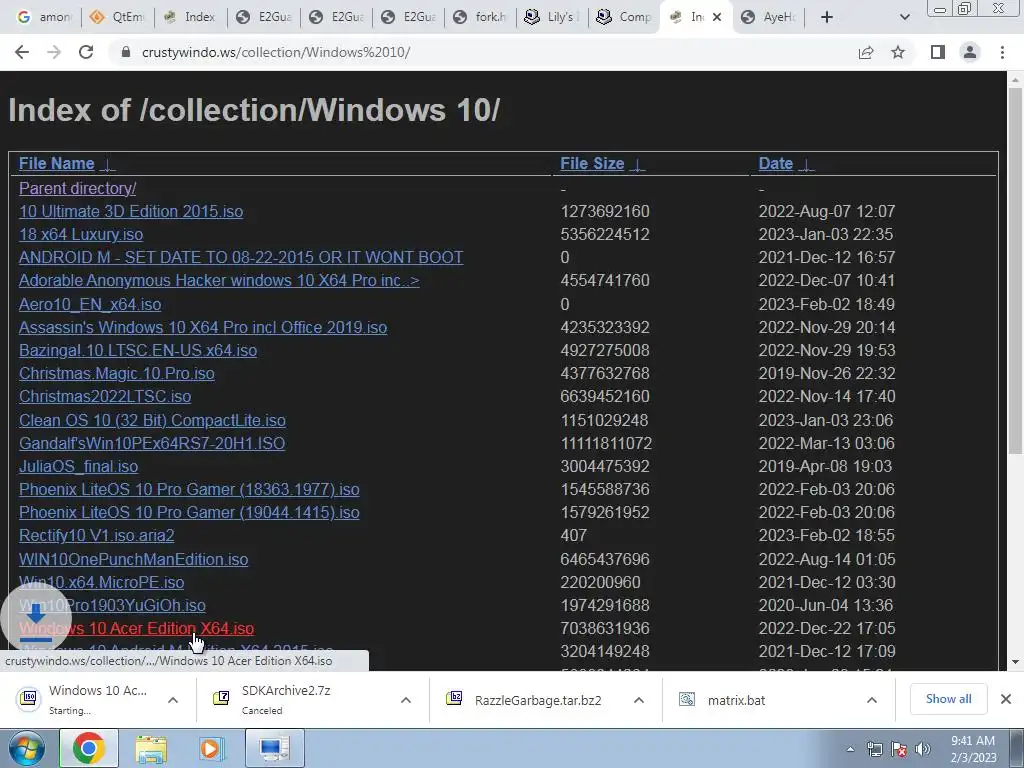Sort by the Date column header
The height and width of the screenshot is (768, 1024).
click(775, 163)
